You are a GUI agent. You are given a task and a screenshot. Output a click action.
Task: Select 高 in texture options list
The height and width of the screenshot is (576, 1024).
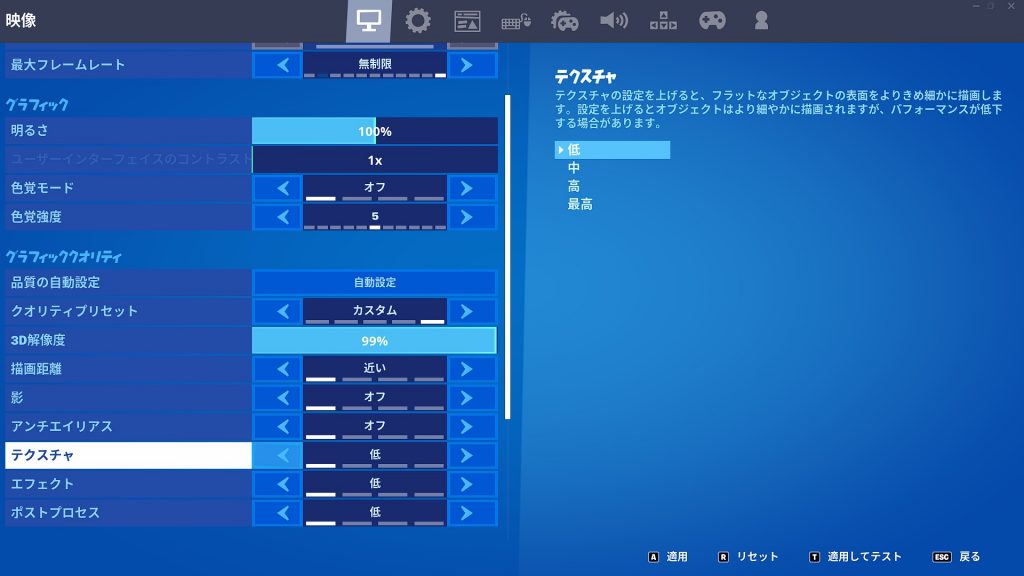coord(573,186)
